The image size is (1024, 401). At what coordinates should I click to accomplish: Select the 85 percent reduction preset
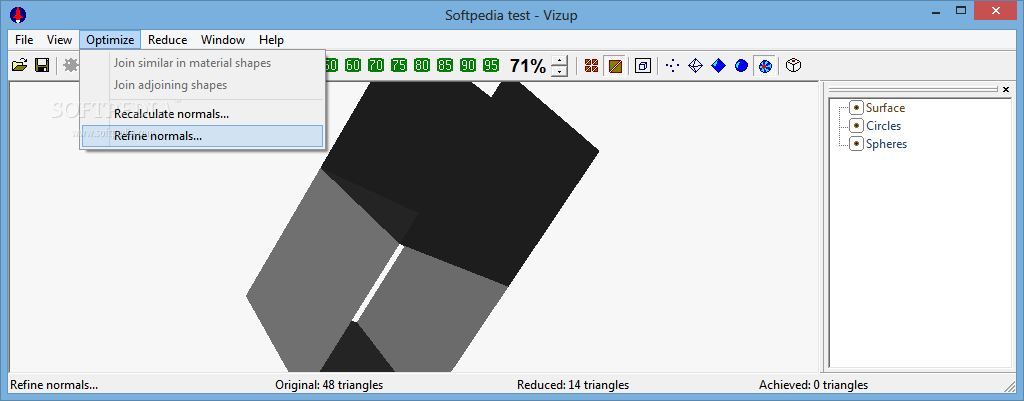pos(445,65)
